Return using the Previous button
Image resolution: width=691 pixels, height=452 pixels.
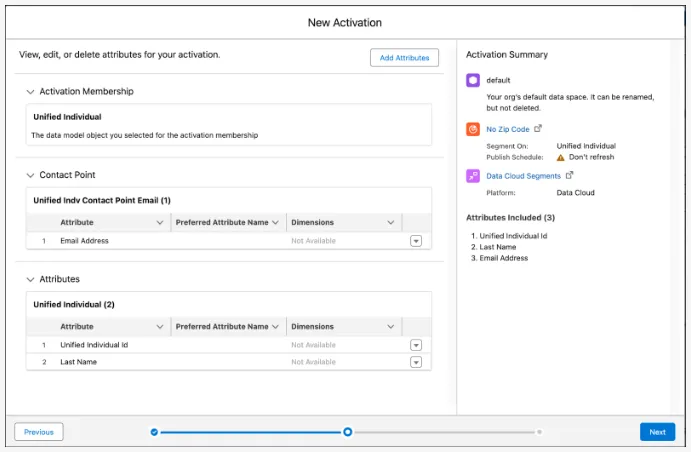[x=39, y=432]
